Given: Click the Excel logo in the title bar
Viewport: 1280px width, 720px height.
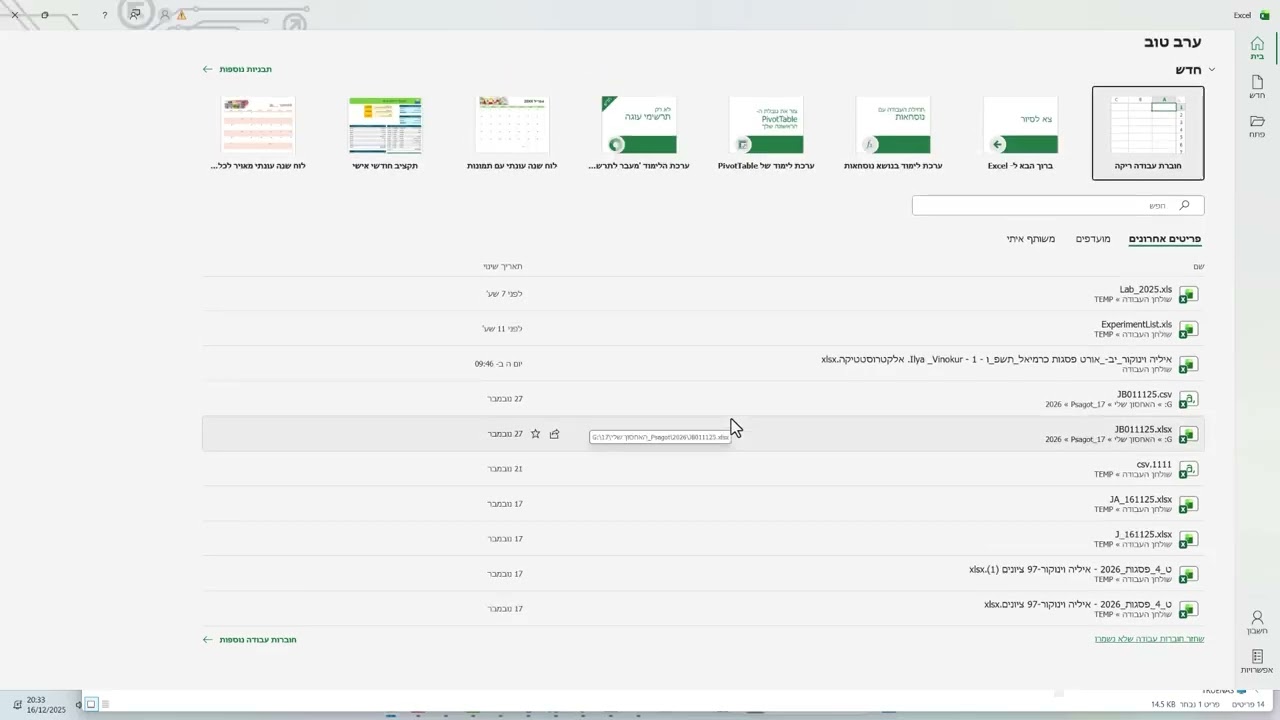Looking at the screenshot, I should [x=1264, y=15].
